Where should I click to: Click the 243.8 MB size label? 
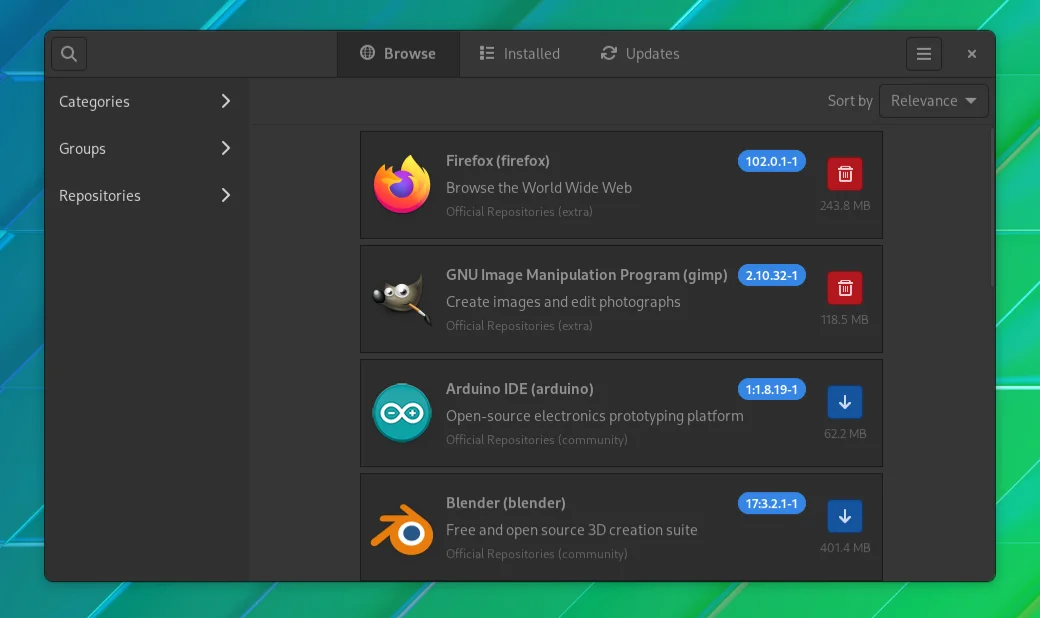coord(844,206)
